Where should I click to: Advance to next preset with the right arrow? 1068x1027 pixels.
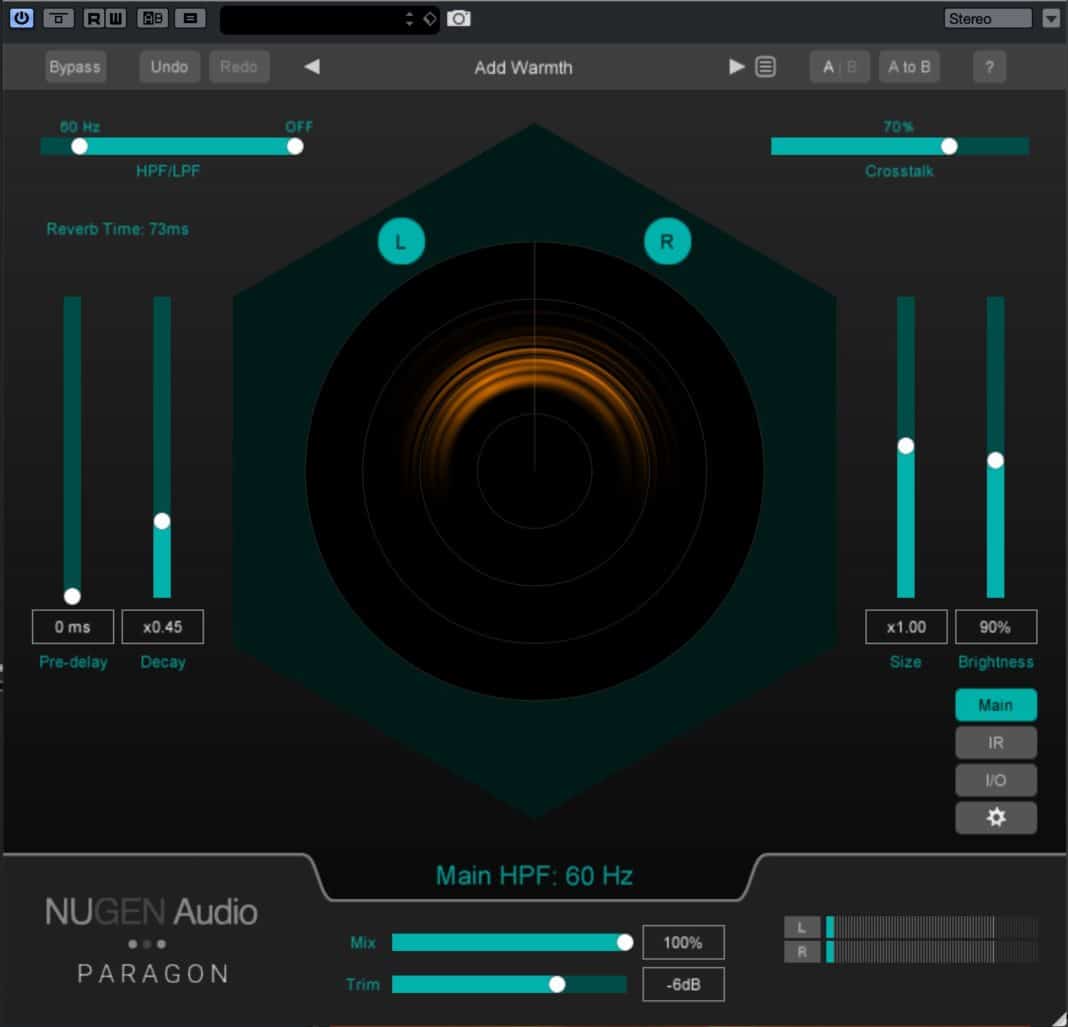(736, 67)
